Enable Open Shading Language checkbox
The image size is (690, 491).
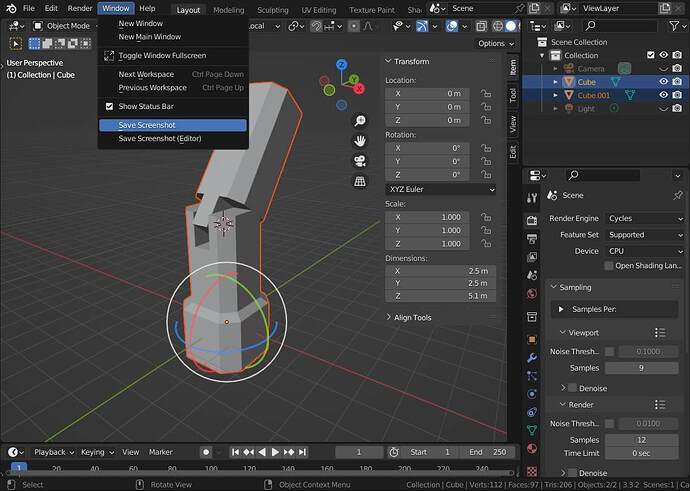(609, 266)
